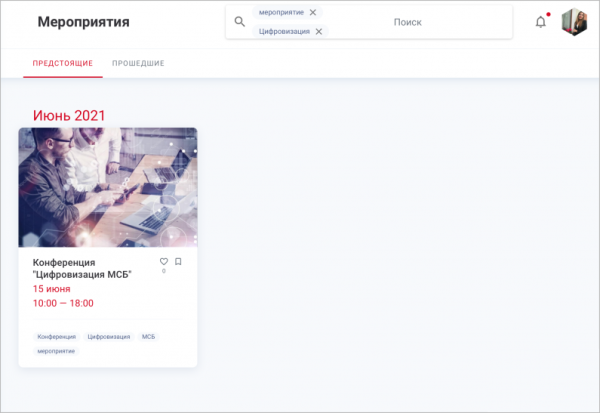Select the 'мероприятие' tag at card bottom
This screenshot has height=413, width=600.
(56, 351)
